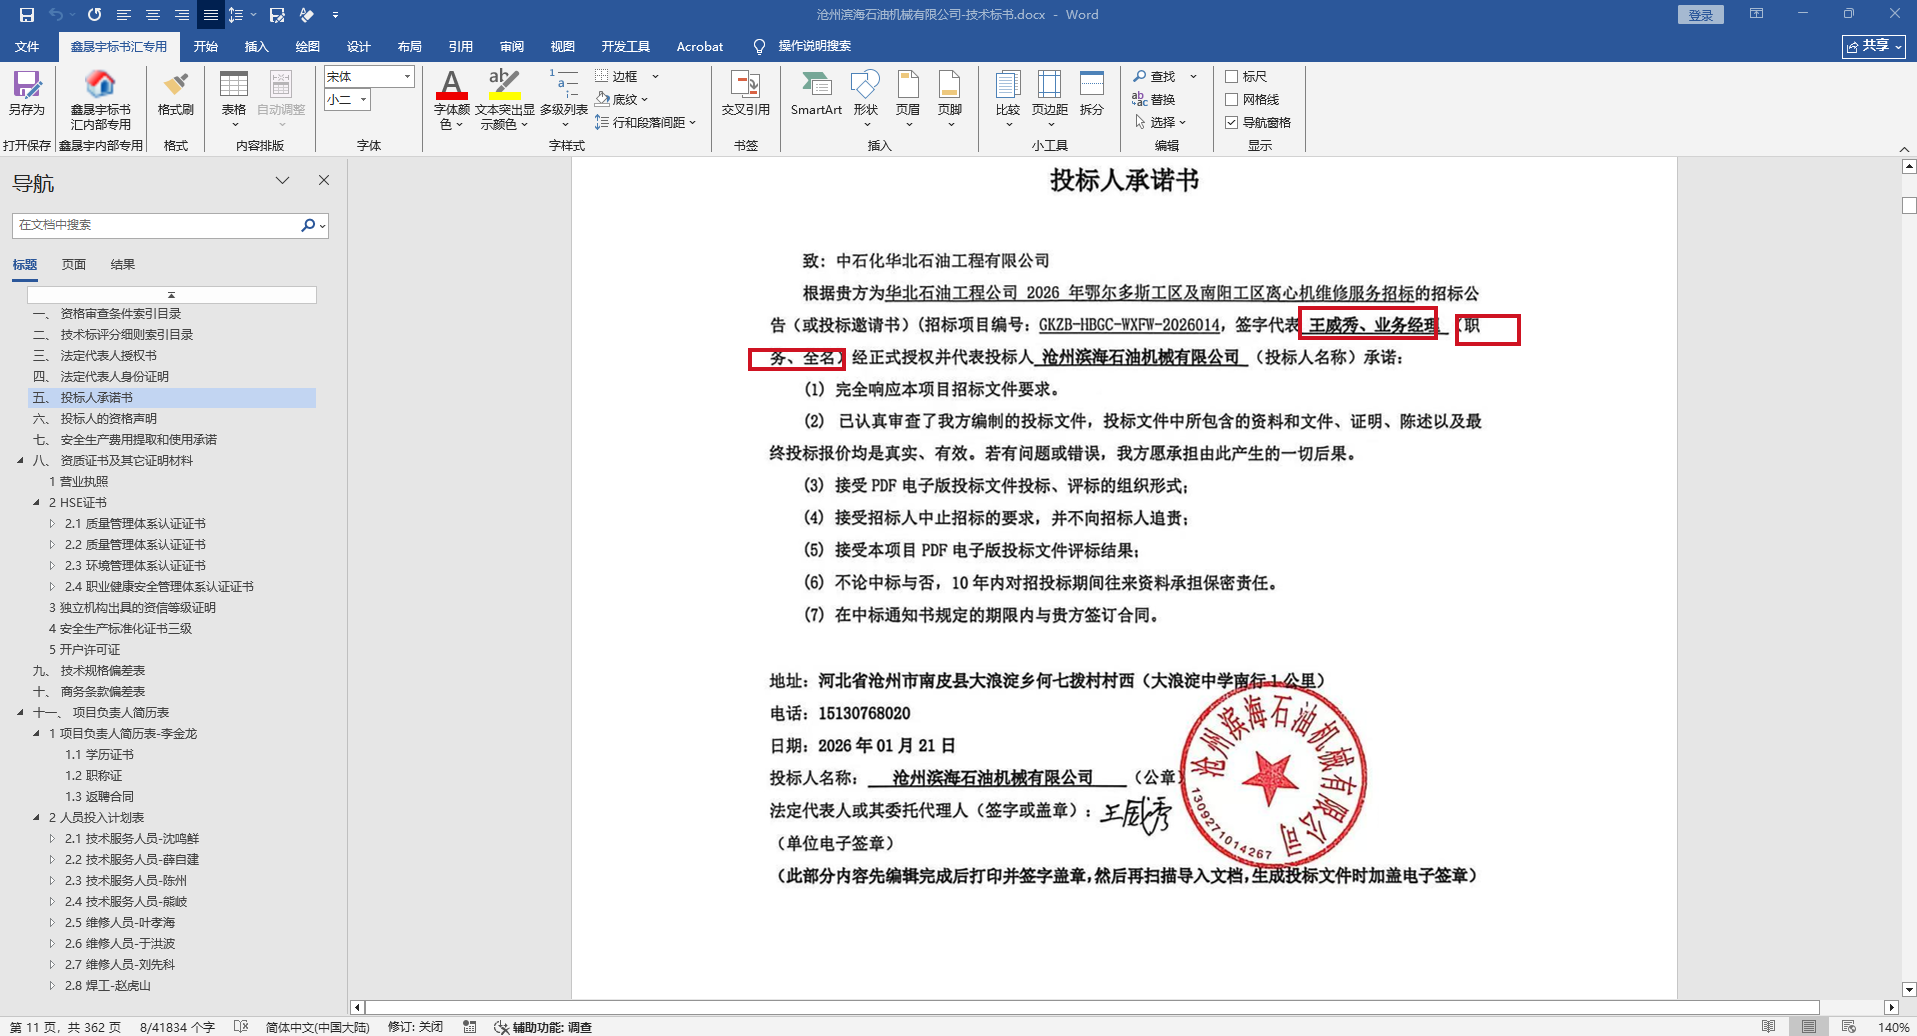
Task: Click status bar language 简体中文(中国大陆)
Action: click(x=317, y=1027)
